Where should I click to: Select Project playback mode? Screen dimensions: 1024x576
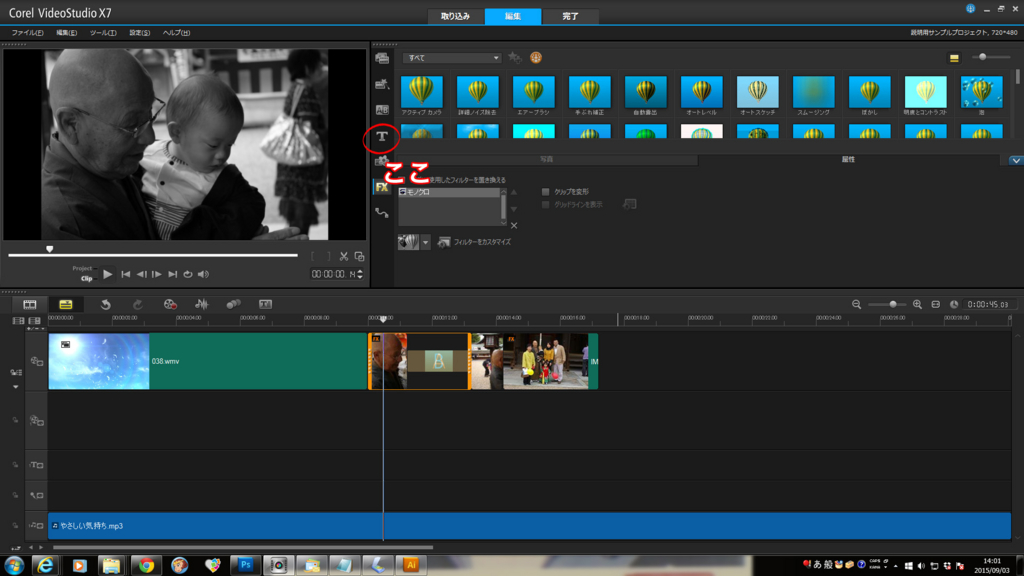point(82,268)
